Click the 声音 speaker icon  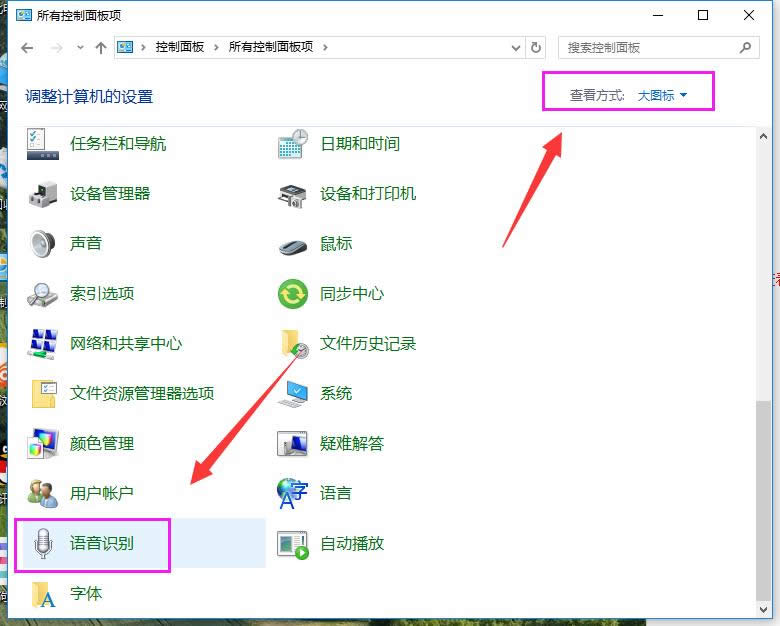pyautogui.click(x=42, y=244)
